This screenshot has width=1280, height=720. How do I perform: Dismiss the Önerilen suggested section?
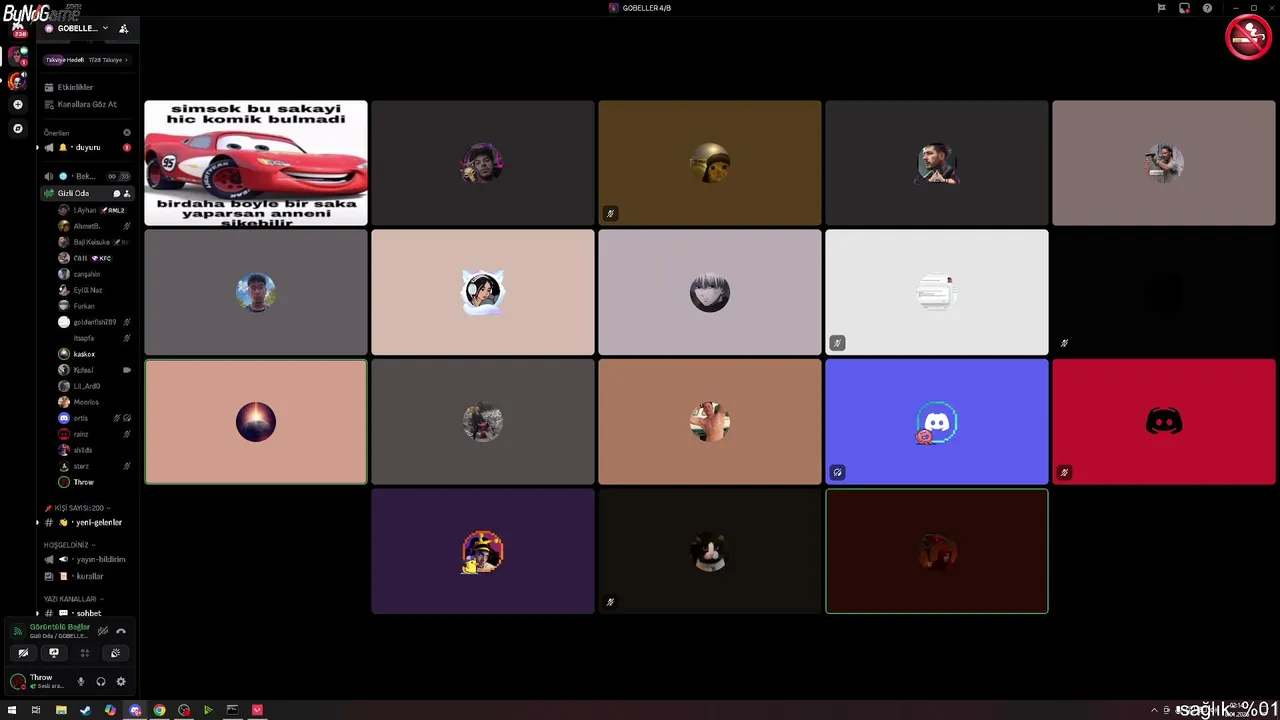(127, 132)
